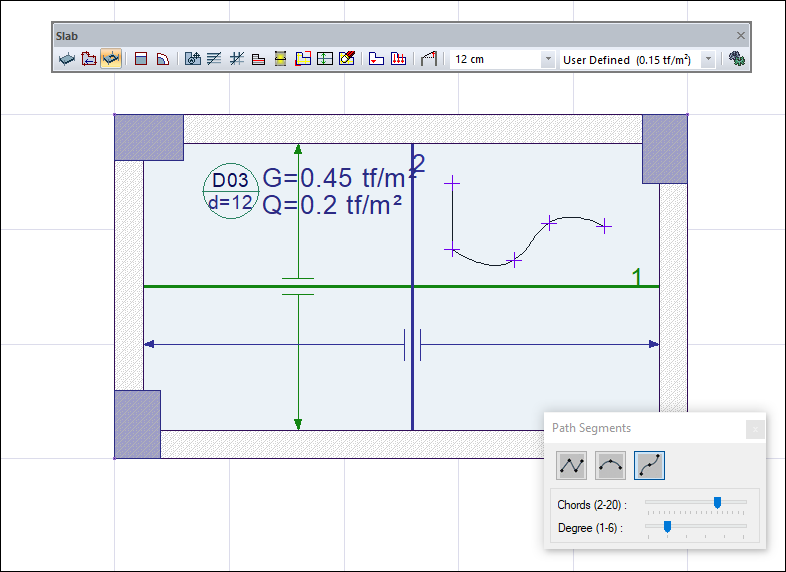Click the dropdown arrow next to 12 cm
Screen dimensions: 786x572
click(547, 60)
